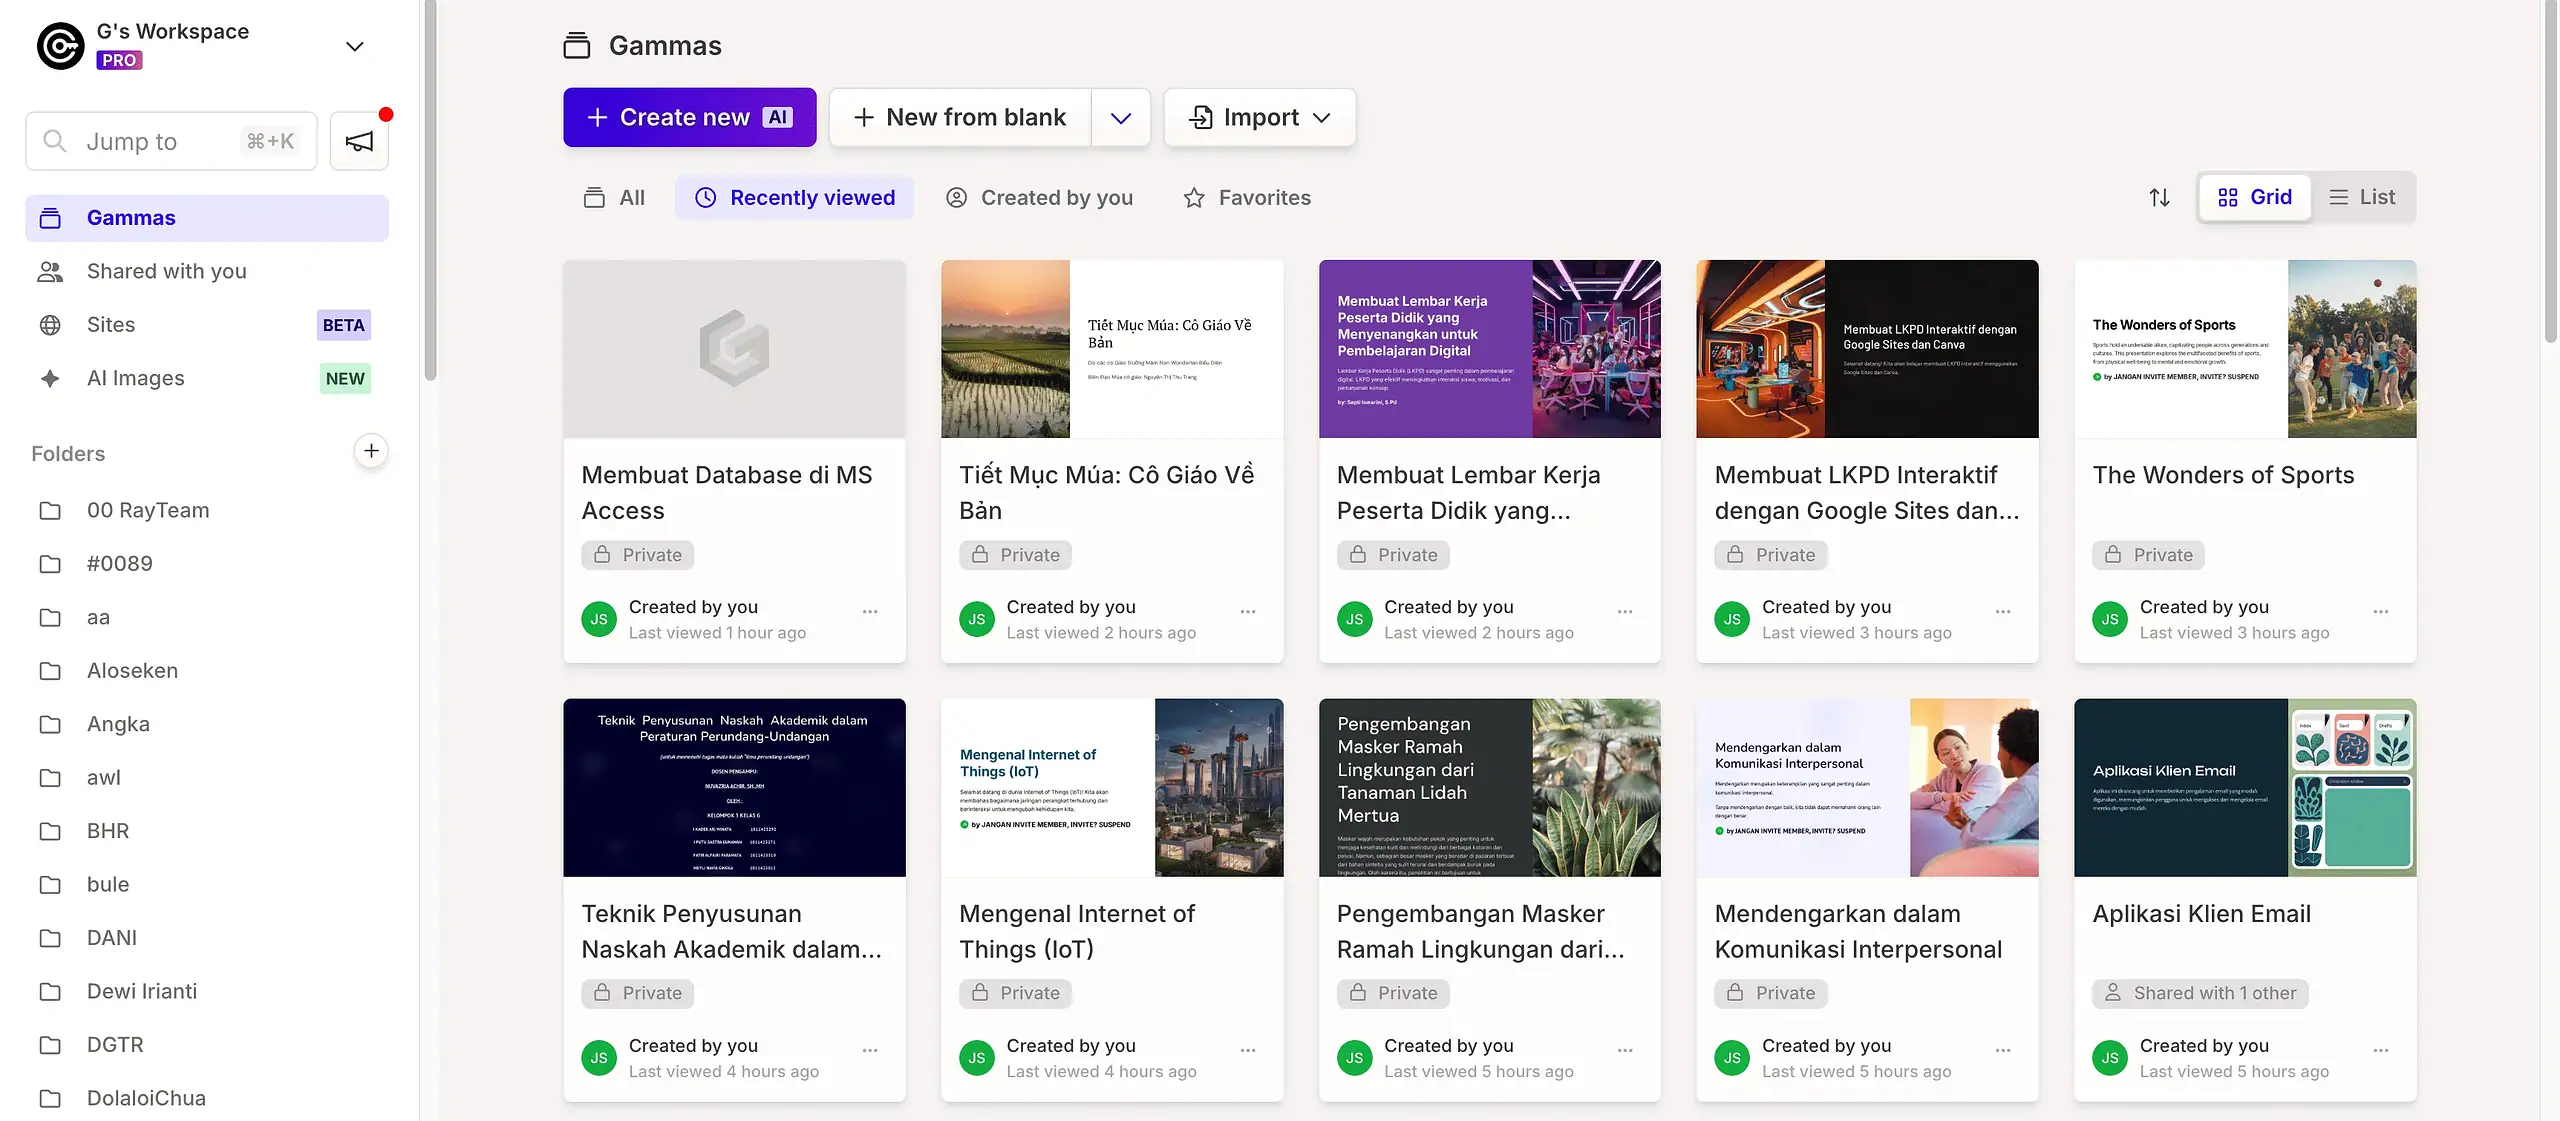The height and width of the screenshot is (1121, 2560).
Task: Add a new folder with plus icon
Action: (371, 451)
